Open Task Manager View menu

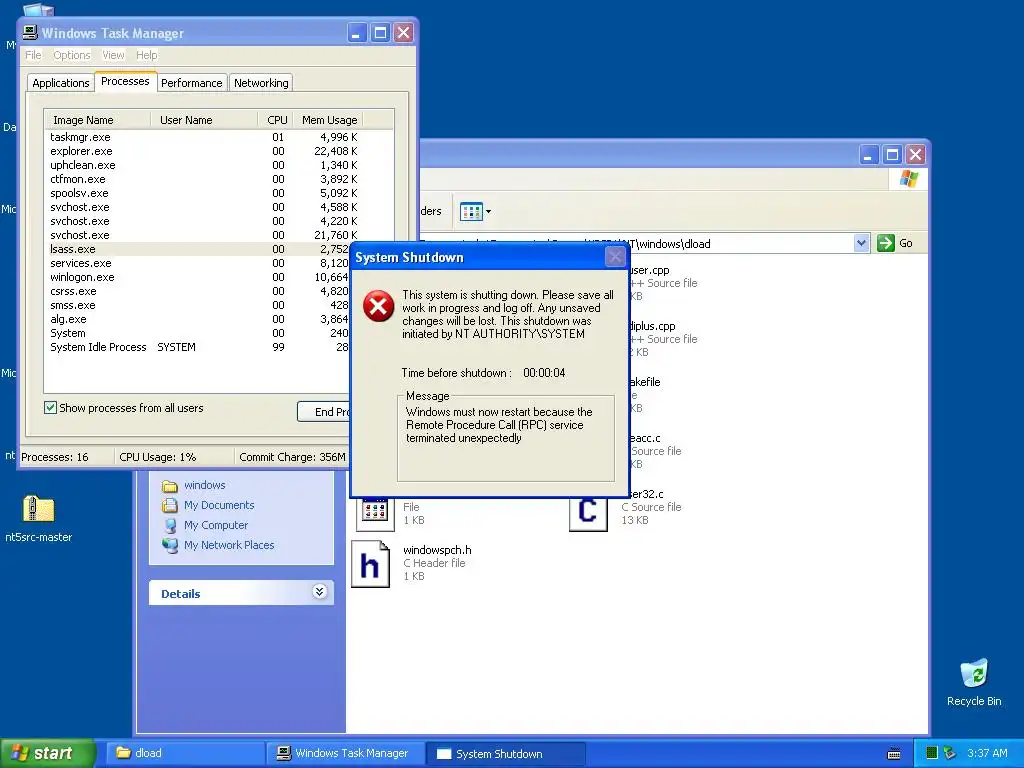(113, 55)
